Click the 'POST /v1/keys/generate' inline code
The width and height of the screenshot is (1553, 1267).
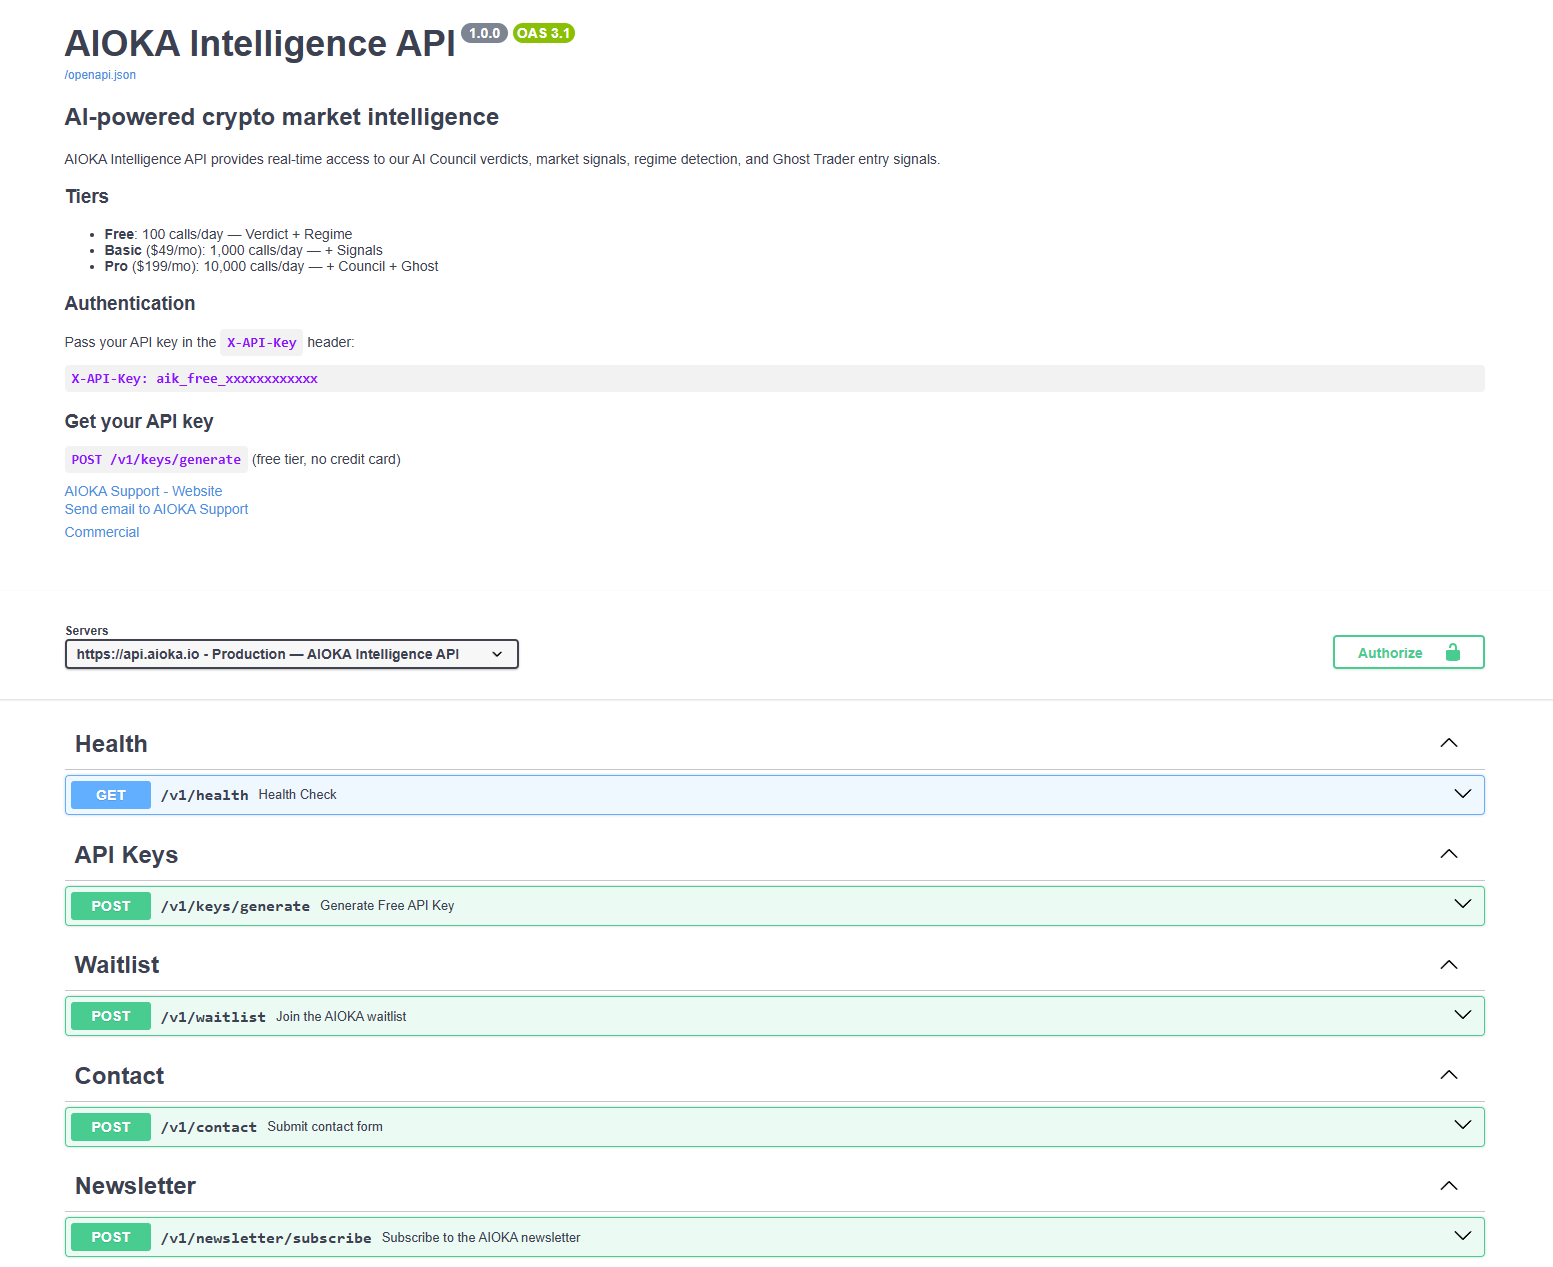click(156, 459)
